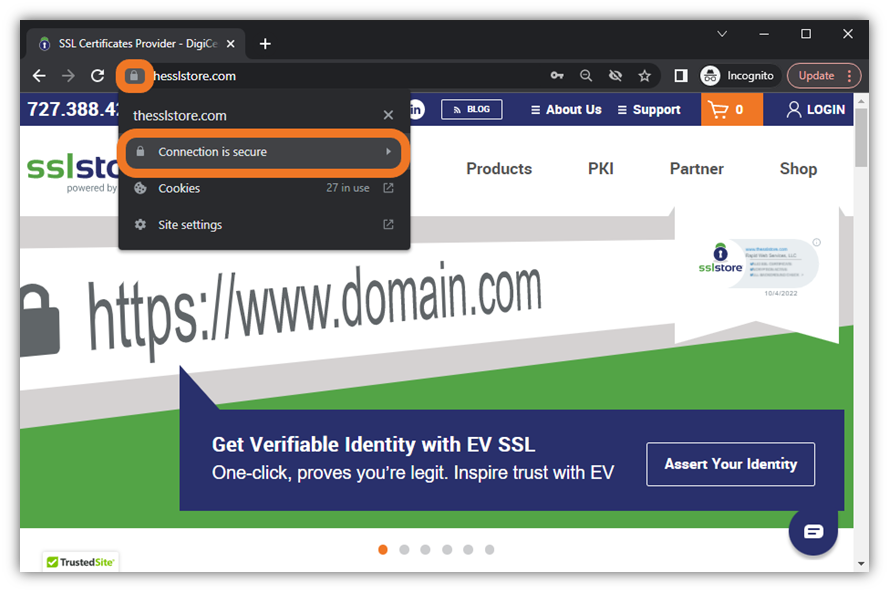The height and width of the screenshot is (592, 889).
Task: Open the PKI navigation item
Action: click(x=600, y=169)
